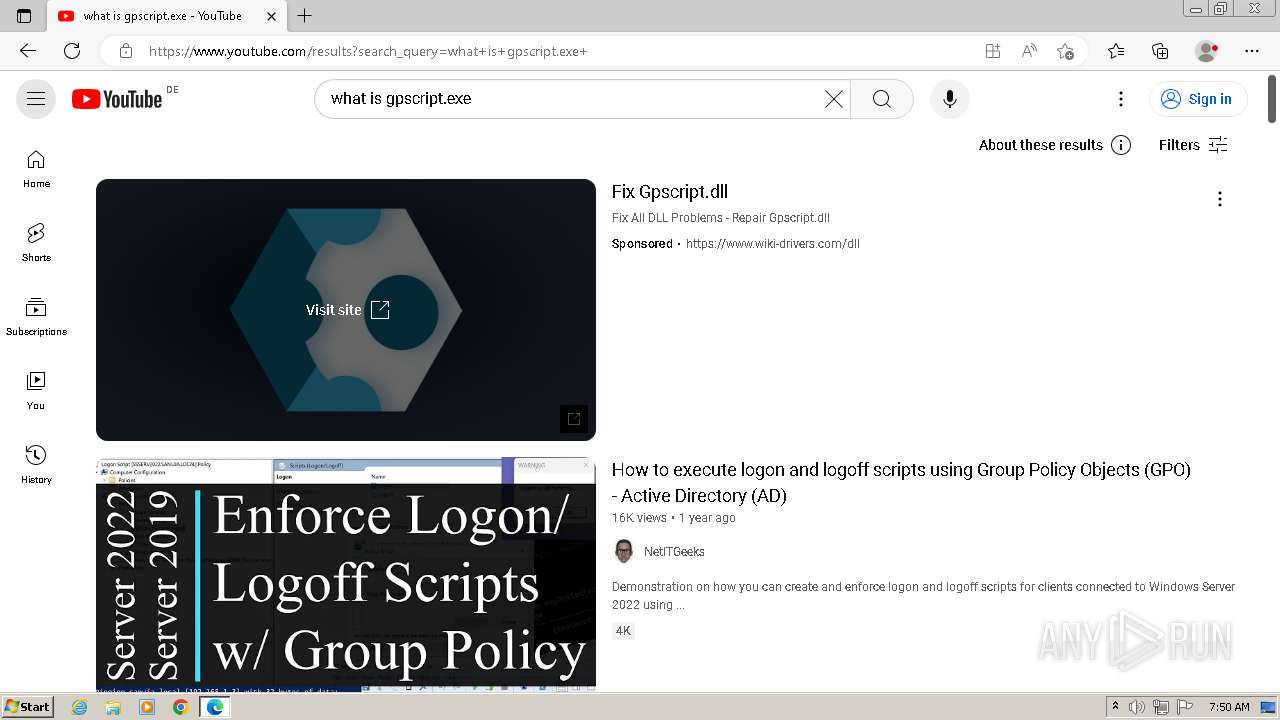This screenshot has width=1280, height=720.
Task: Open Edge Settings and more menu
Action: click(x=1252, y=51)
